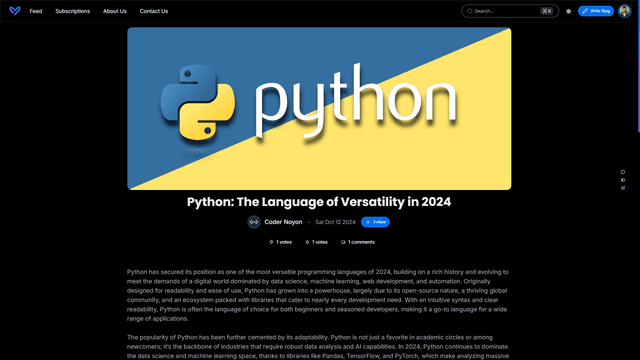The width and height of the screenshot is (640, 360).
Task: Toggle light/dark theme with the sun icon
Action: [x=569, y=11]
